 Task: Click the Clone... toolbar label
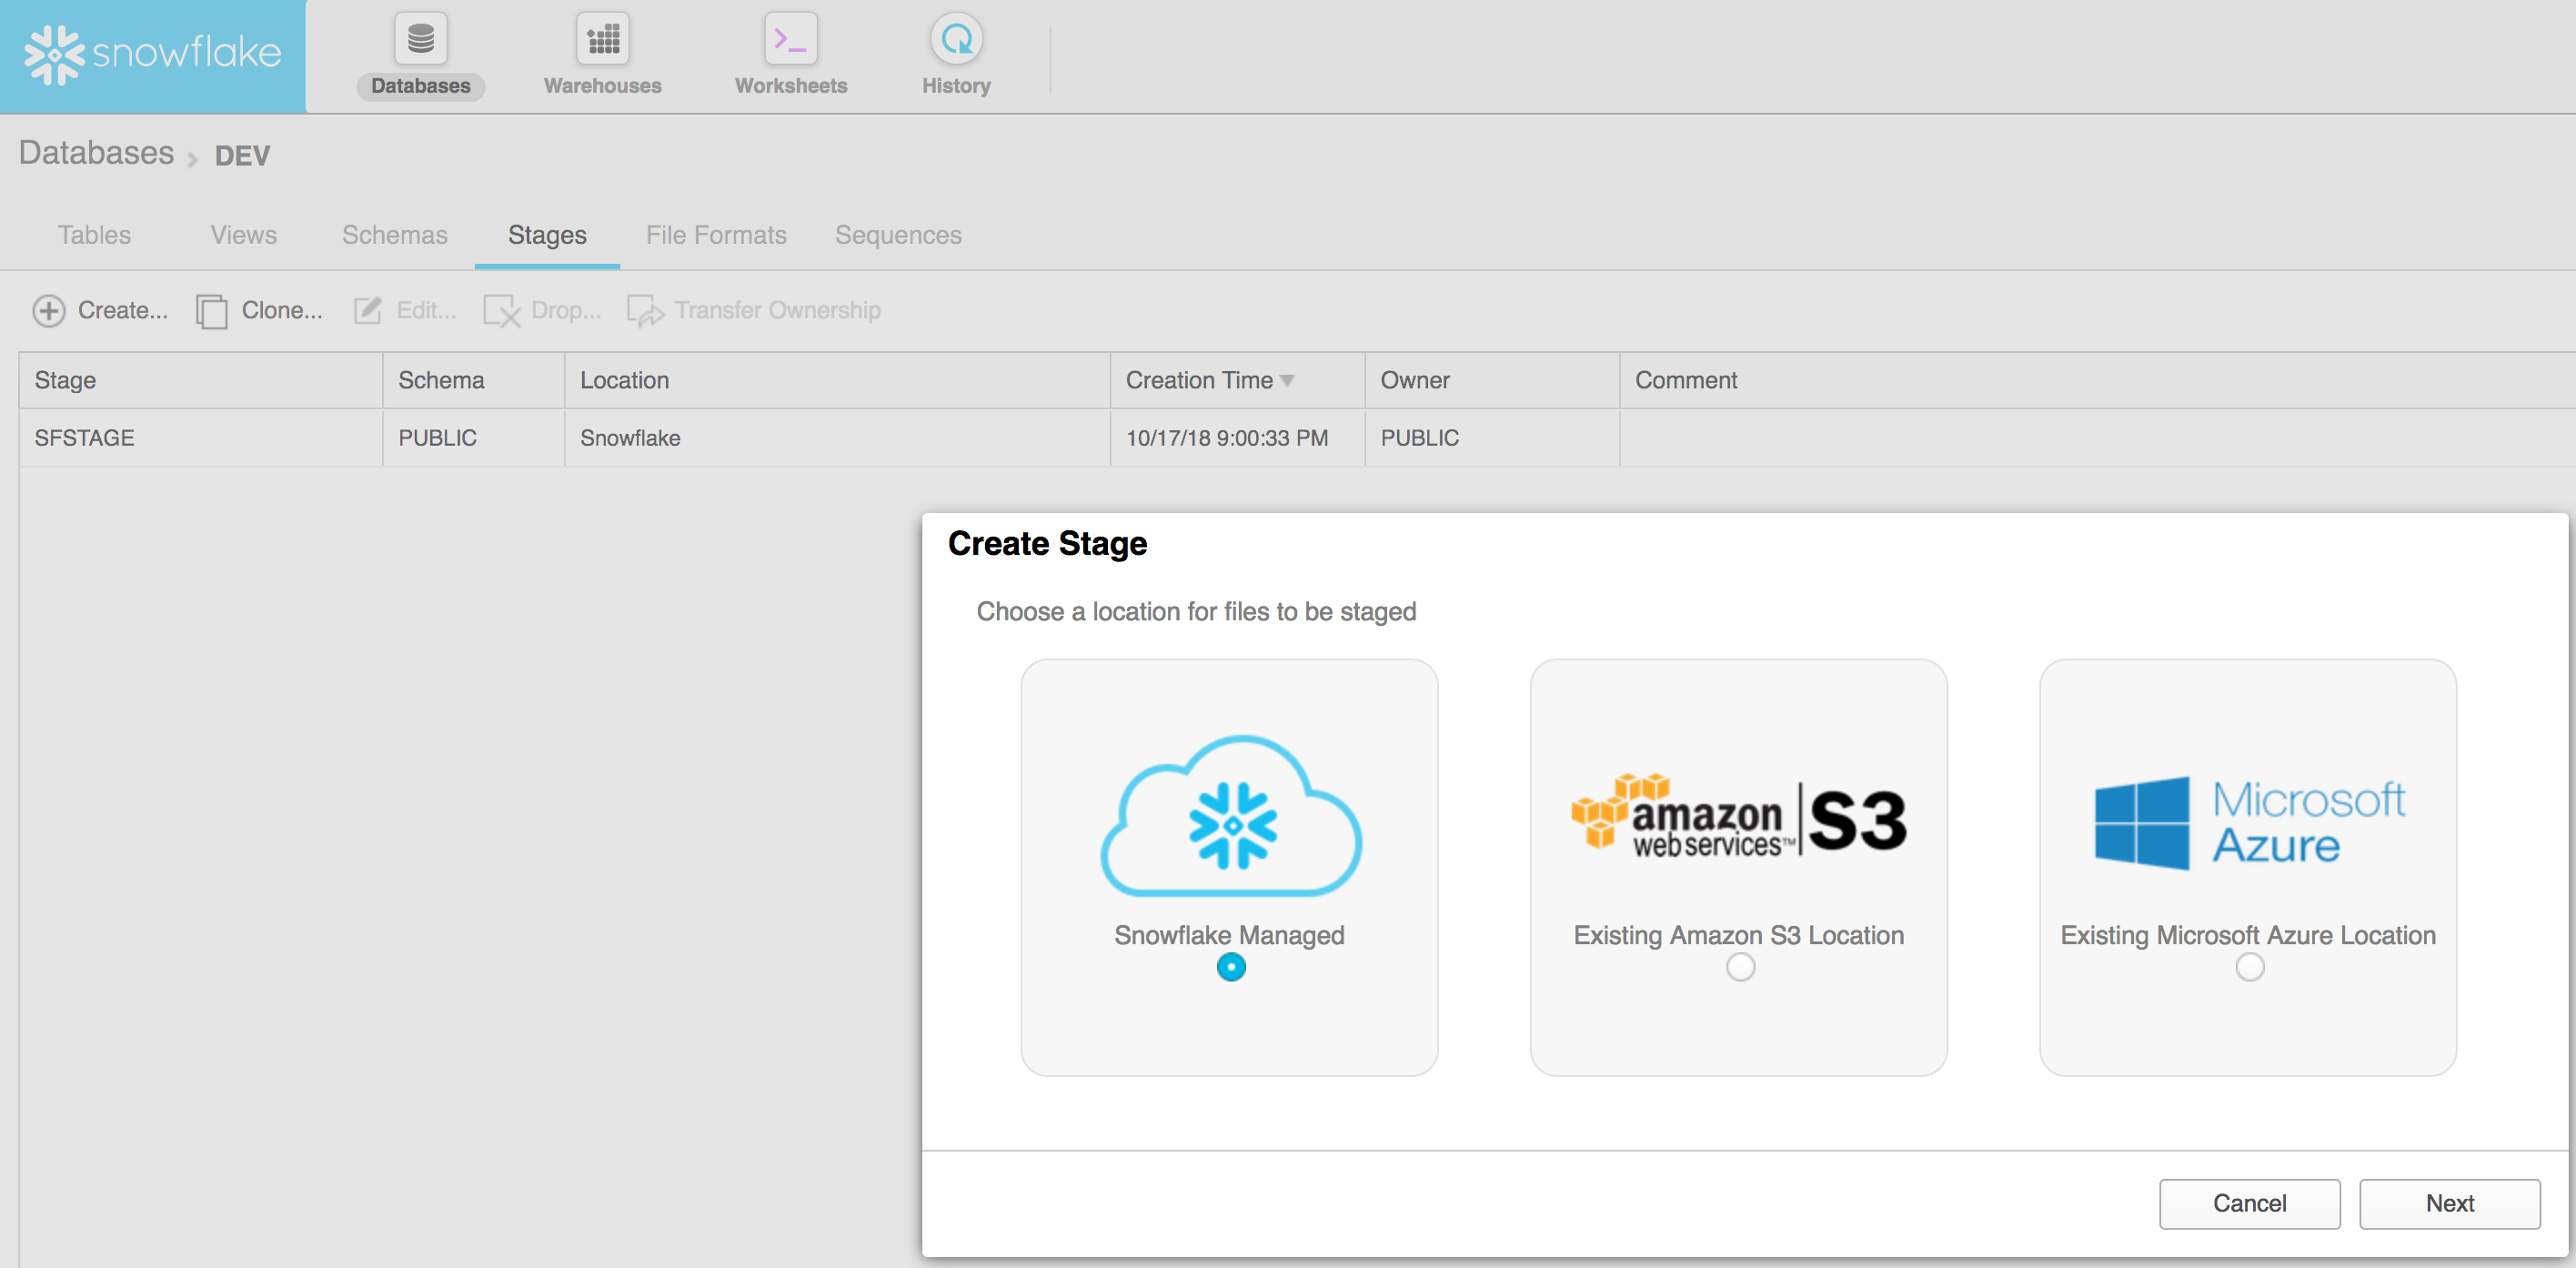[x=282, y=311]
